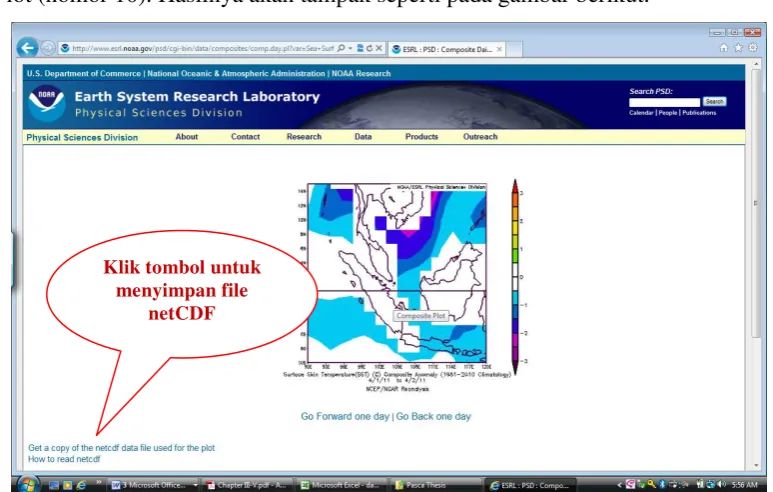Go back with the browser Back arrow
Screen dimensions: 773x492
pos(27,48)
